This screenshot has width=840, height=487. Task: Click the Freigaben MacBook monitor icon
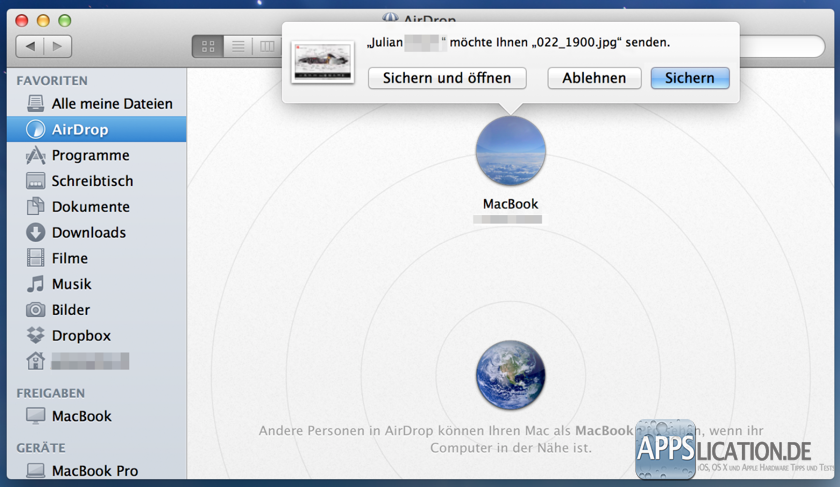tap(35, 416)
